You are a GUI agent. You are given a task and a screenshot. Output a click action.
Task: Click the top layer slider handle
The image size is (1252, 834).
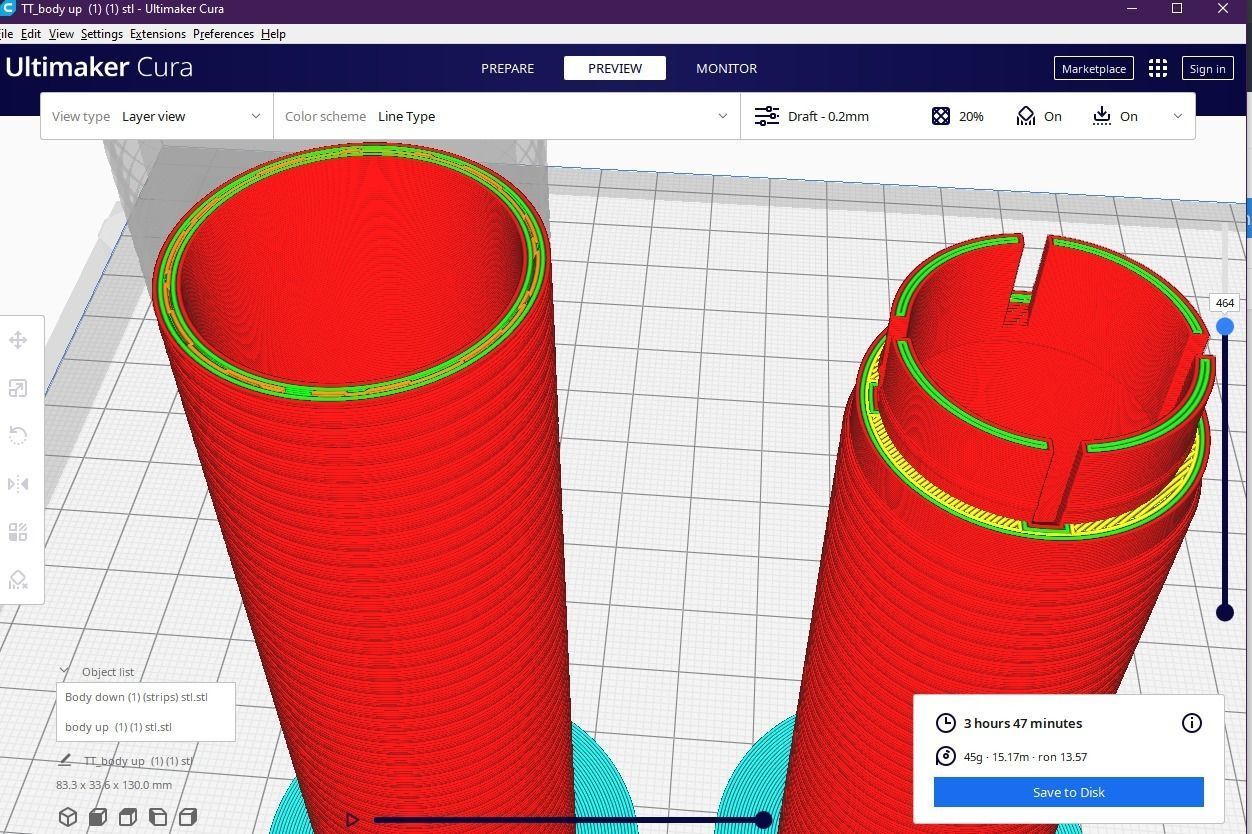click(1225, 327)
